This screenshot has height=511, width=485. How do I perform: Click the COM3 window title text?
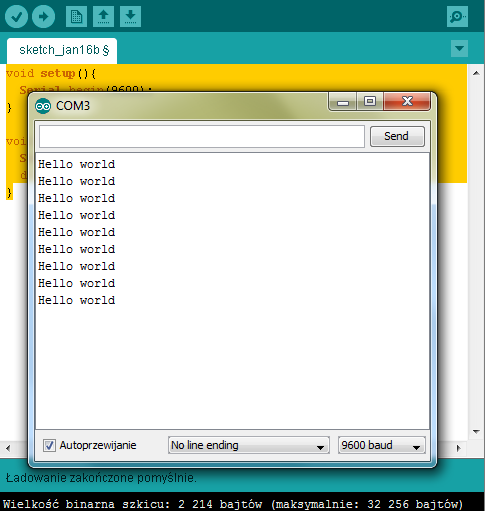point(73,106)
